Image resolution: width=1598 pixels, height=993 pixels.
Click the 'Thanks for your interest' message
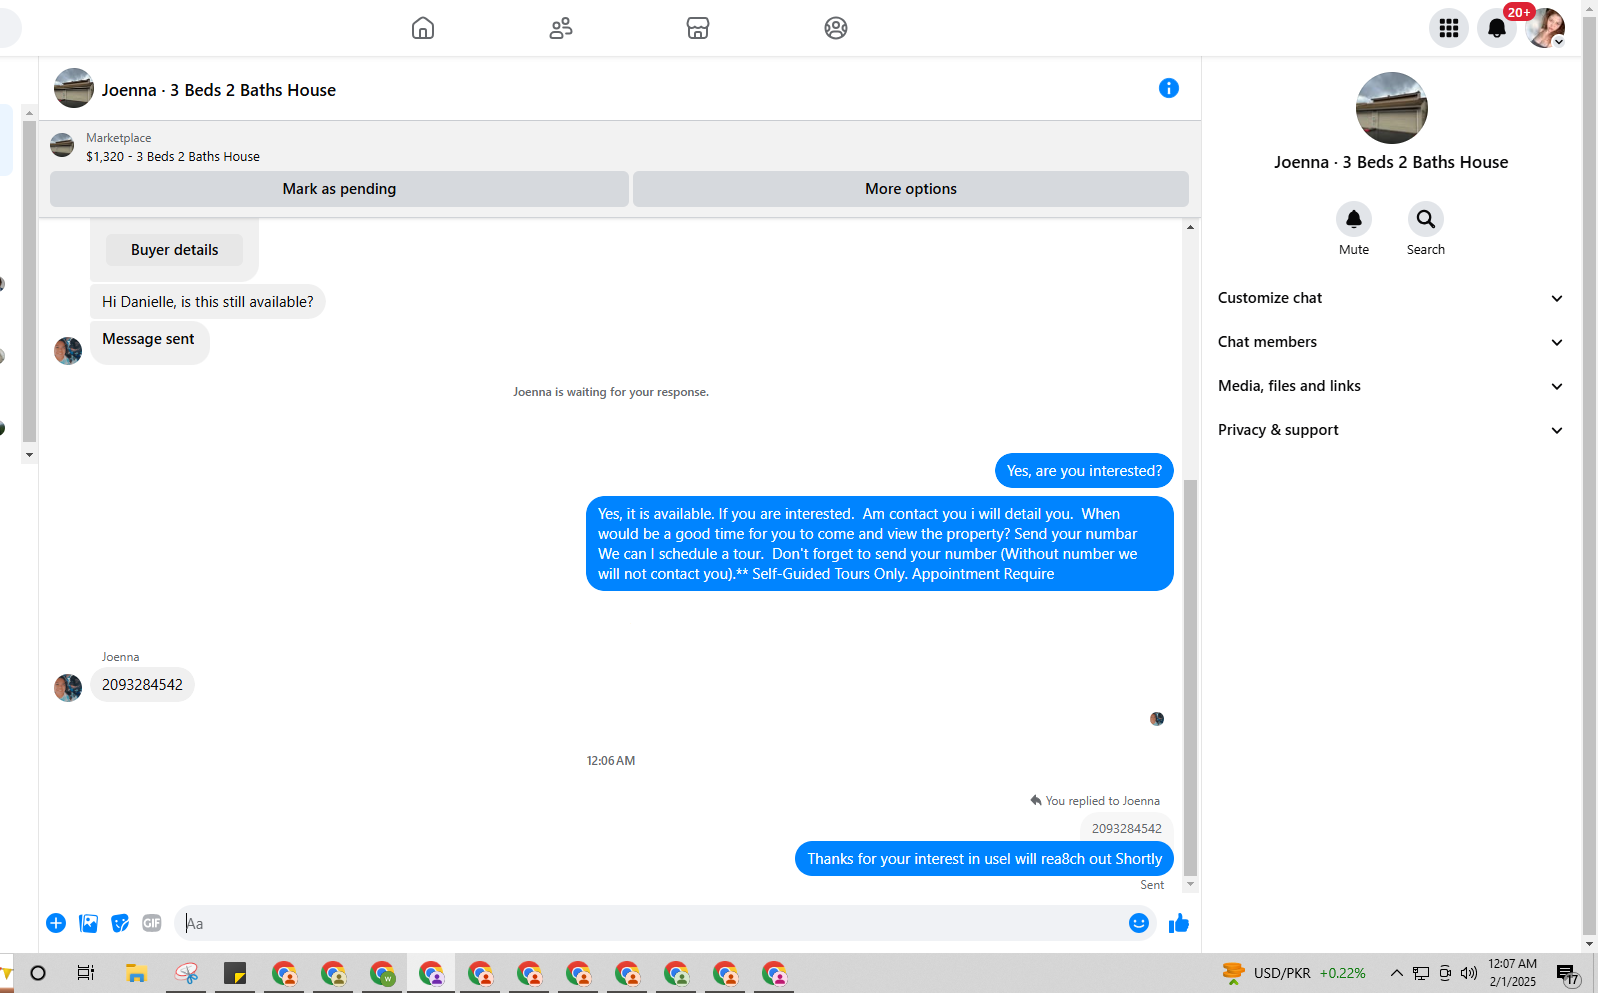(x=984, y=859)
